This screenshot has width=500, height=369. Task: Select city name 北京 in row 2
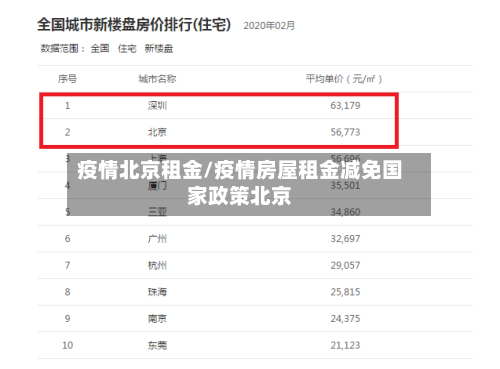click(157, 132)
